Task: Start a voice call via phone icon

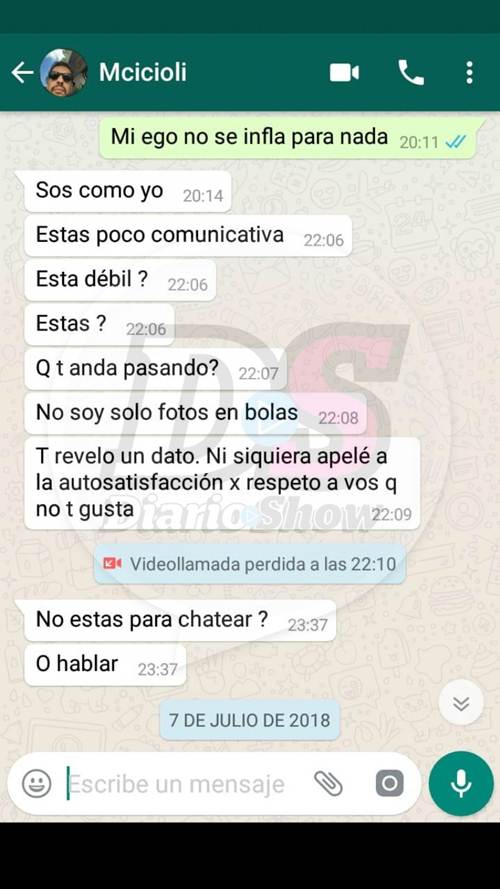Action: pos(411,73)
